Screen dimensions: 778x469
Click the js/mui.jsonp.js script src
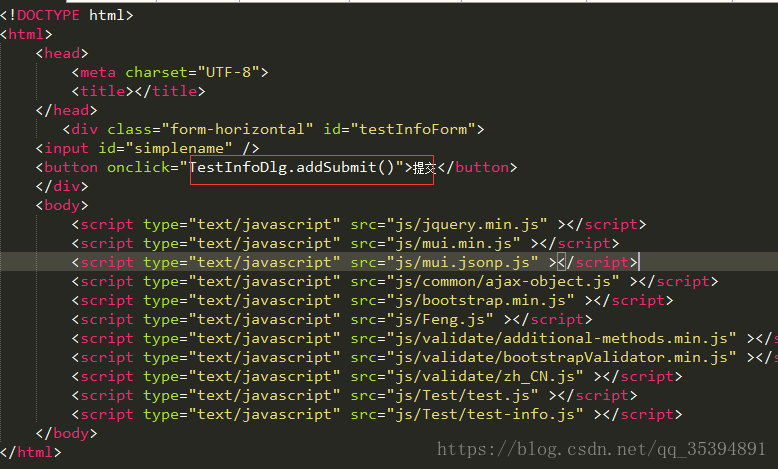click(x=462, y=263)
